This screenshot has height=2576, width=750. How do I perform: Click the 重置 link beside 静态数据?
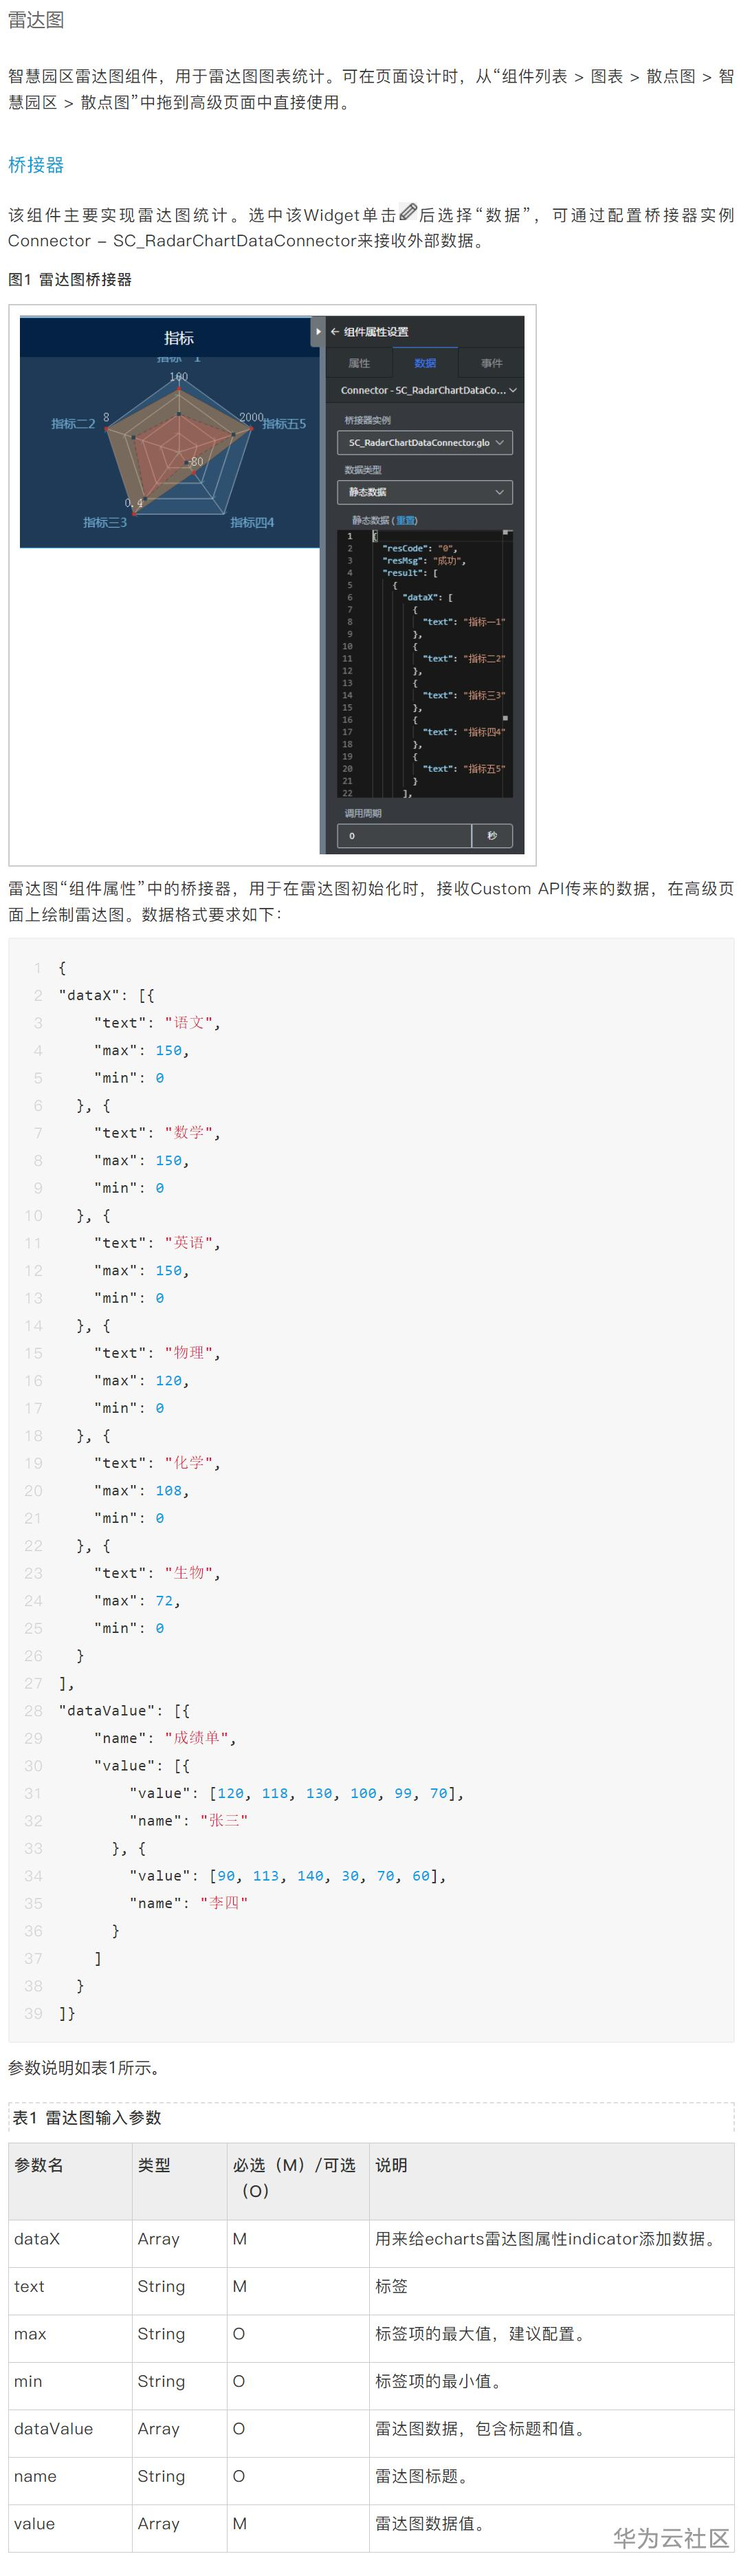(406, 520)
